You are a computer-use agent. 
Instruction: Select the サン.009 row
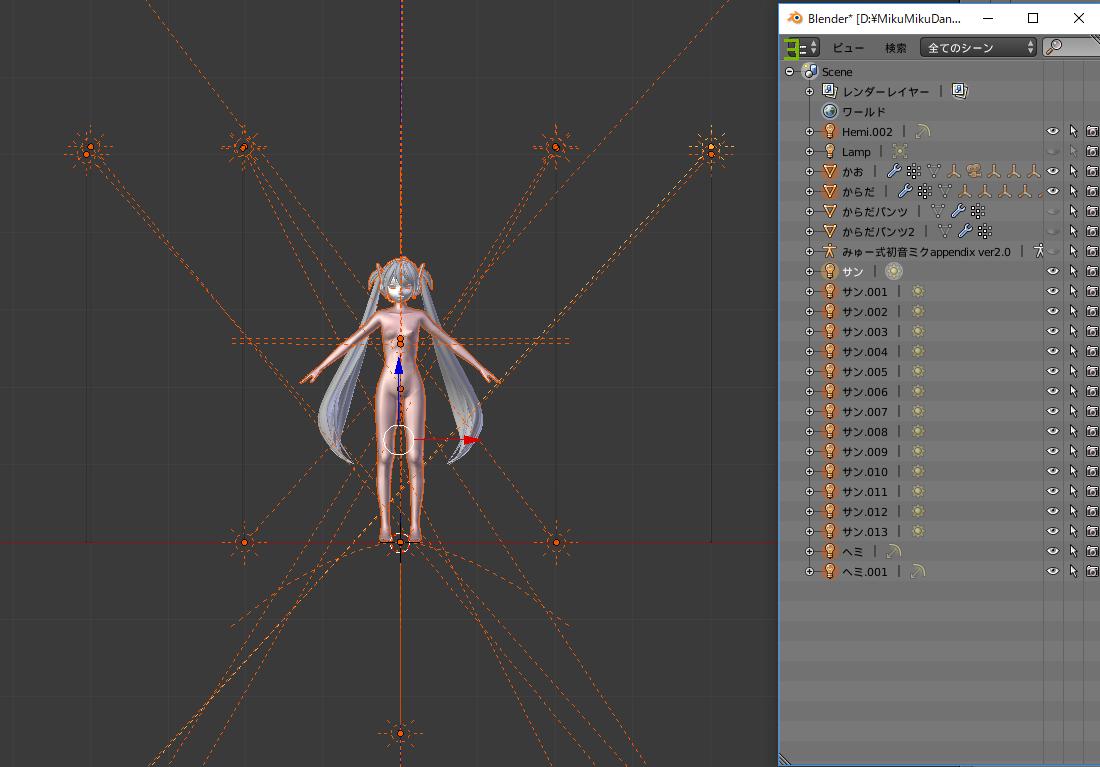(939, 451)
